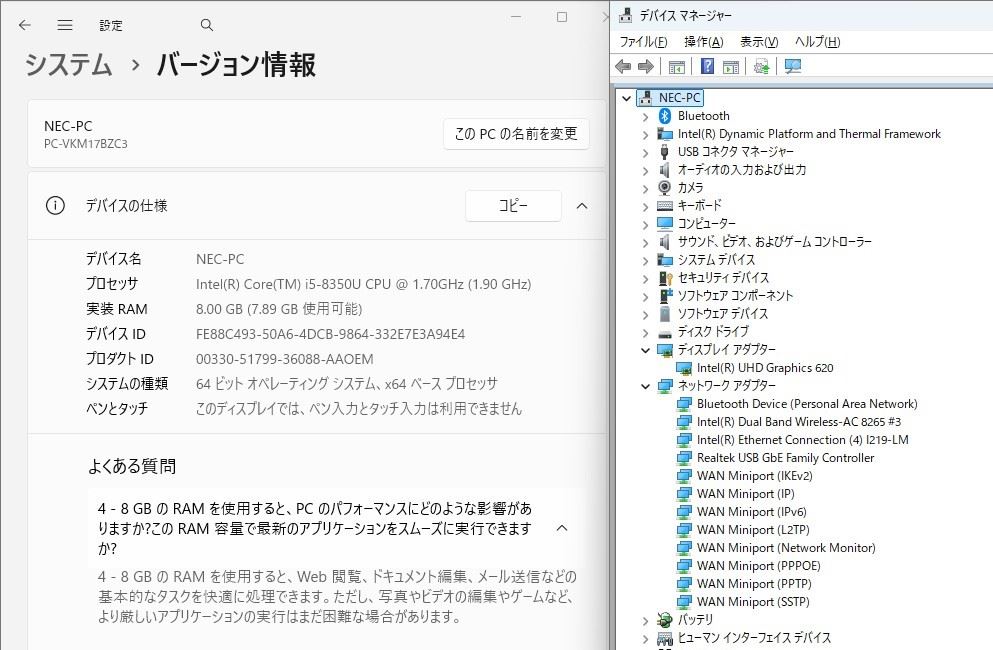Collapse the NEC-PC root node

[x=626, y=98]
